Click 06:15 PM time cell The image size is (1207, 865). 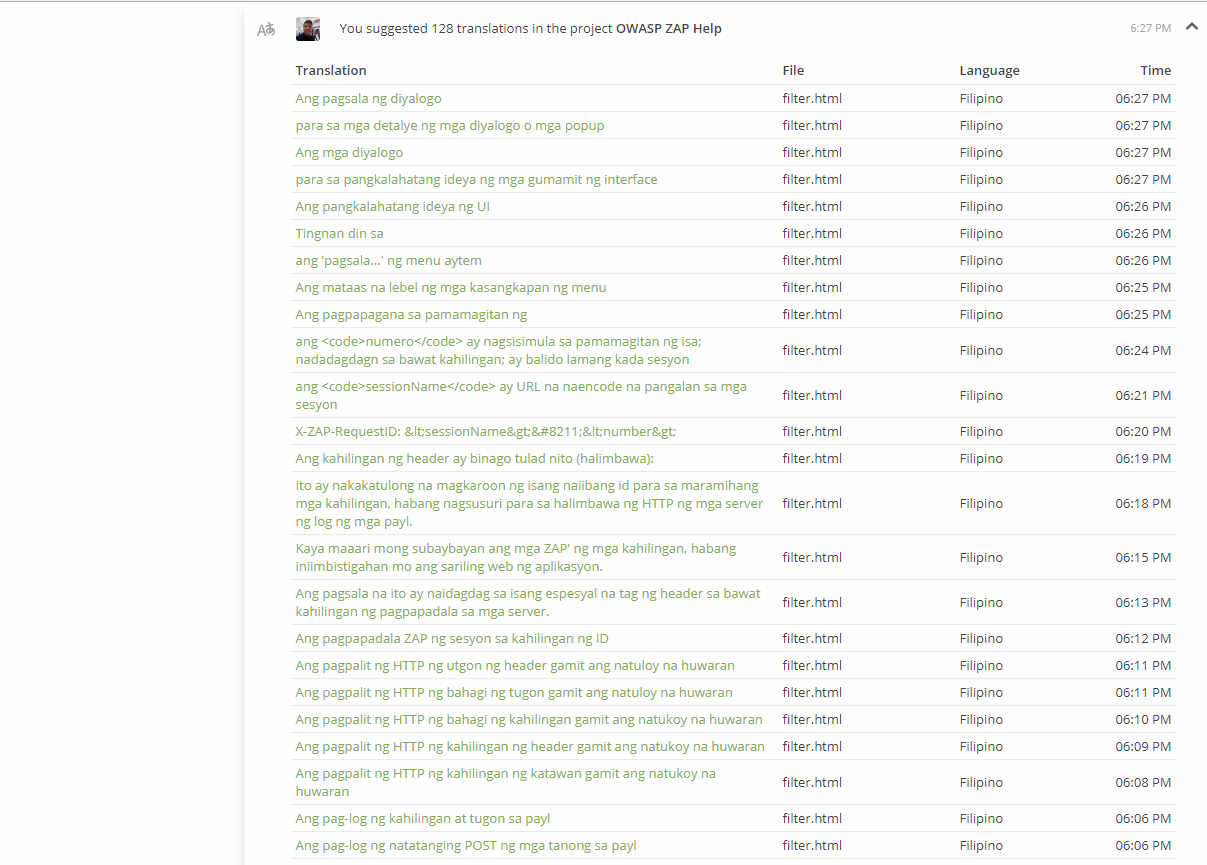(1143, 557)
